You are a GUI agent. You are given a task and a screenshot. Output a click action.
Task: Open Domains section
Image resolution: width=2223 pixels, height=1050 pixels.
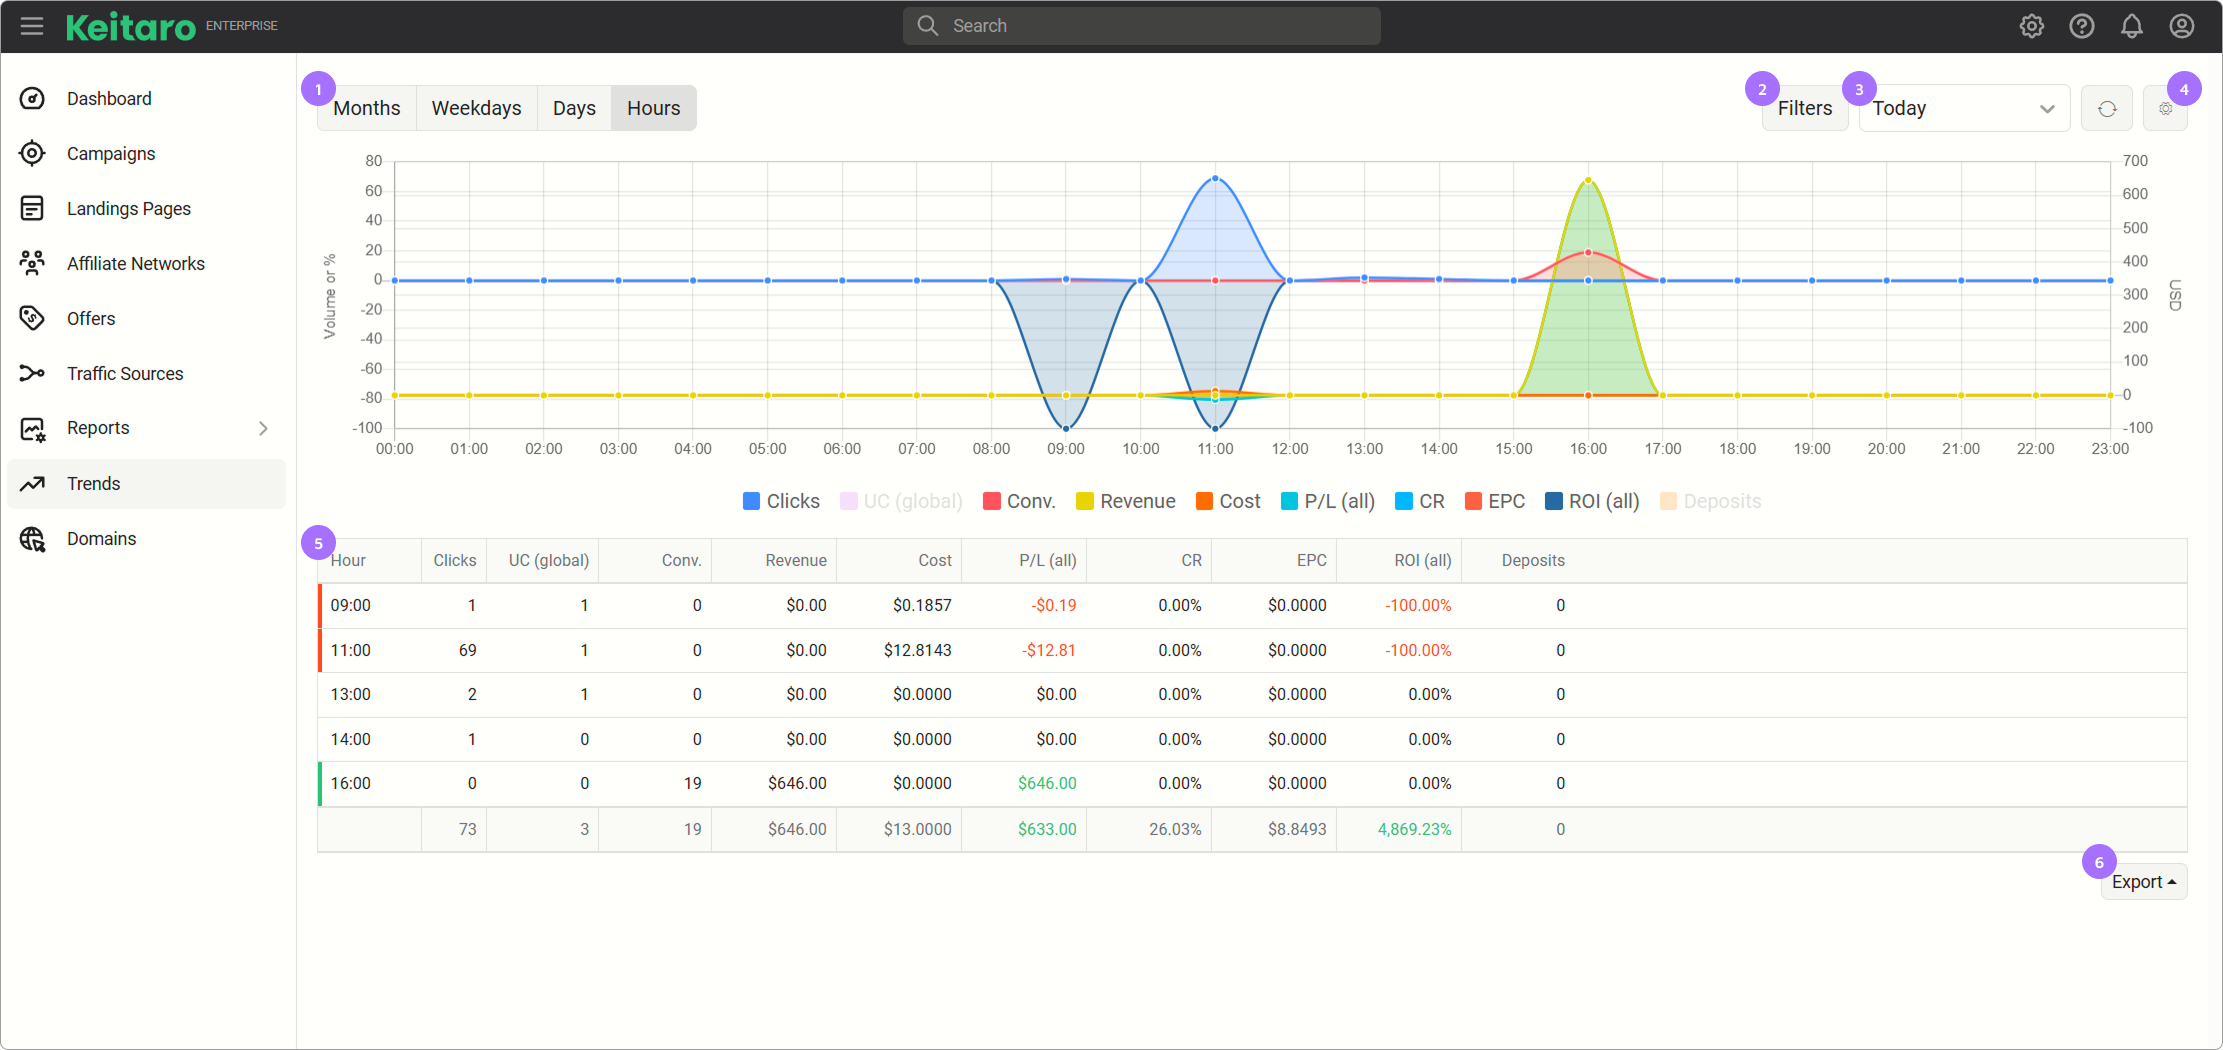point(101,539)
